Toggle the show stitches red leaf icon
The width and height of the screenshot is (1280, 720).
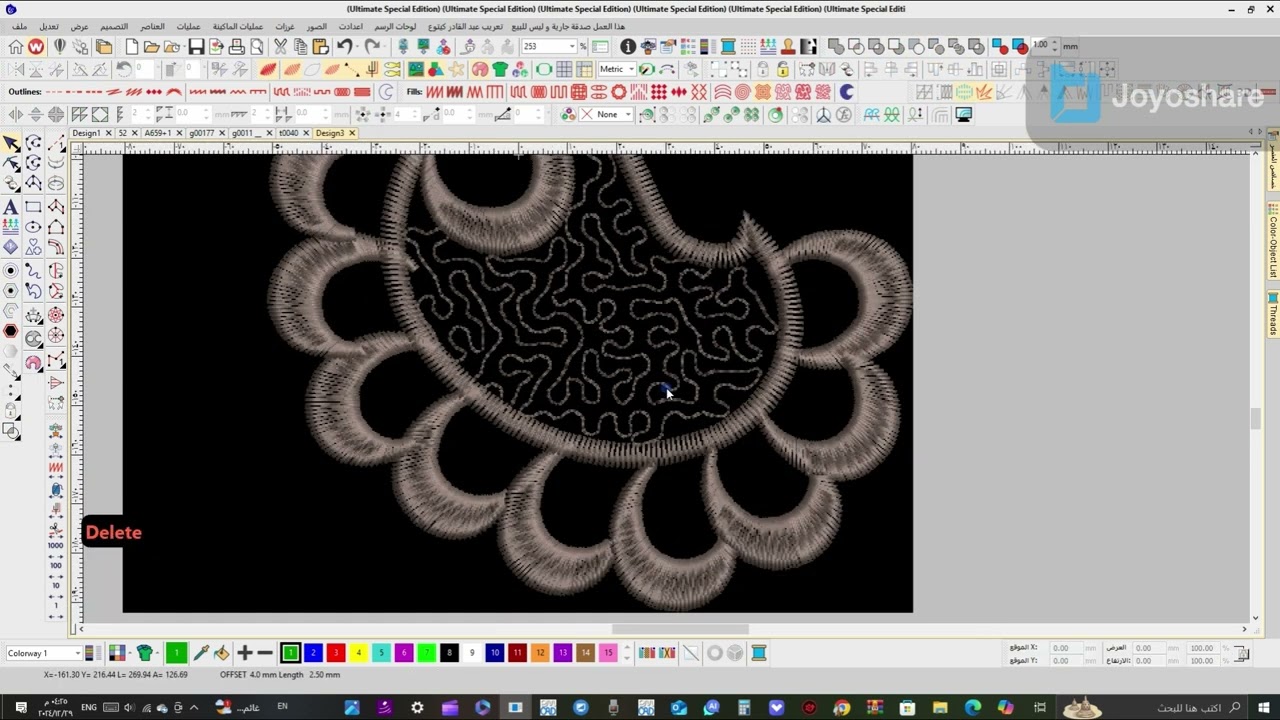267,69
